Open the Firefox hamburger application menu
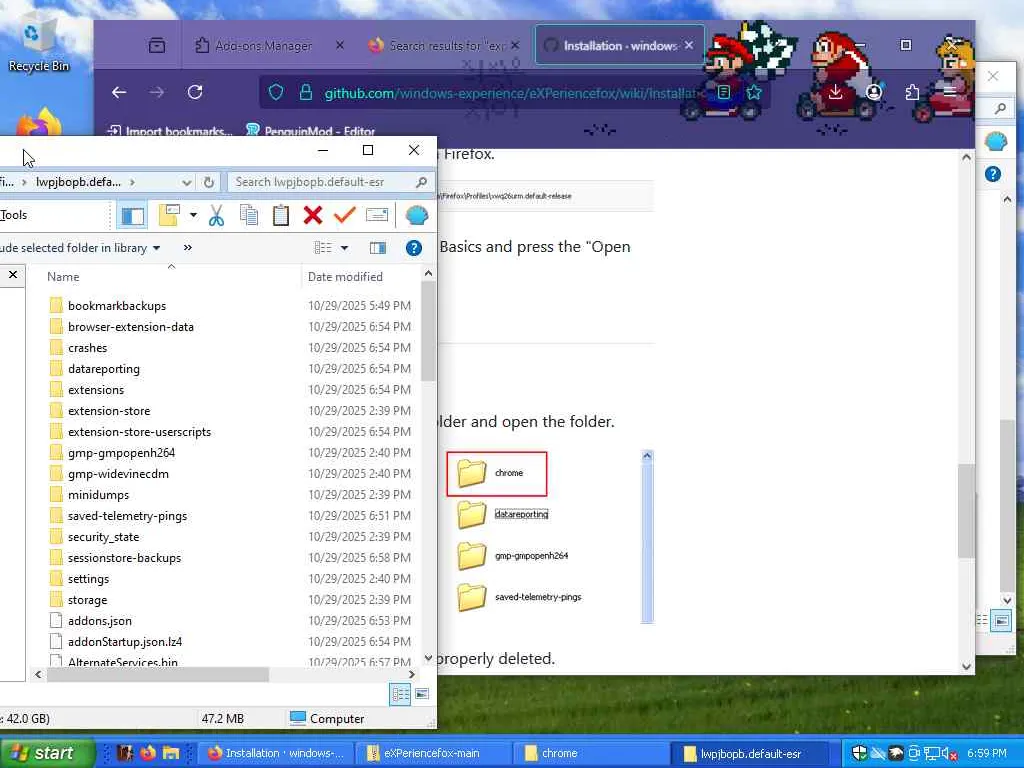The height and width of the screenshot is (768, 1024). (950, 93)
